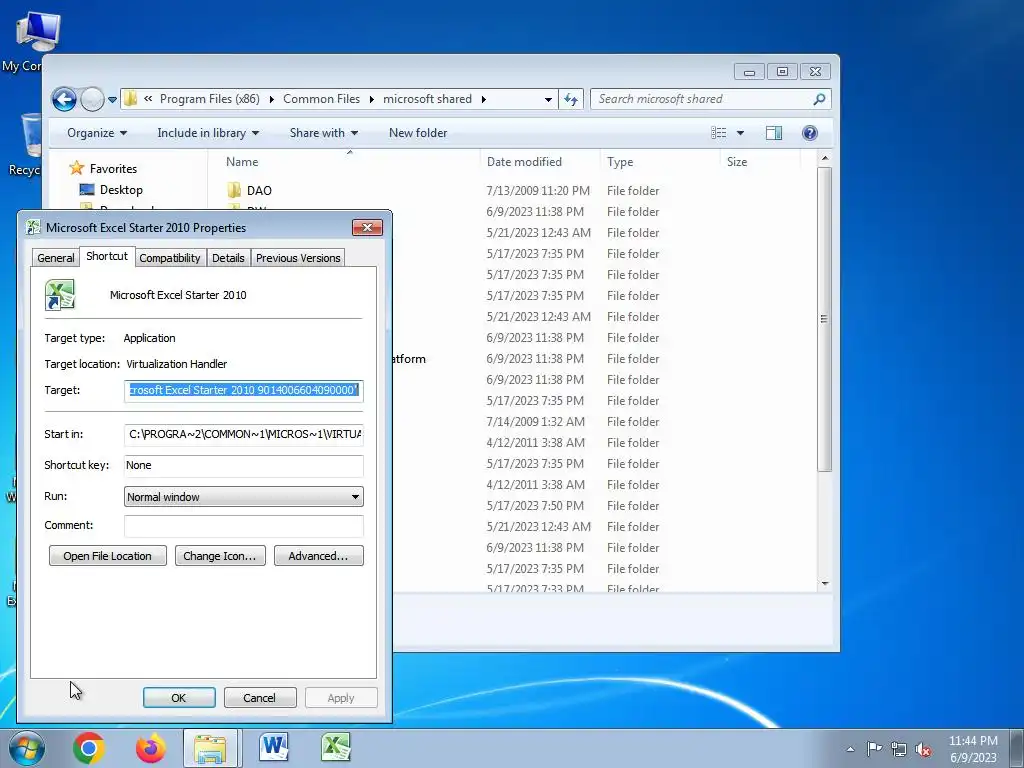Click OK in Properties dialog
Image resolution: width=1024 pixels, height=768 pixels.
click(x=179, y=697)
